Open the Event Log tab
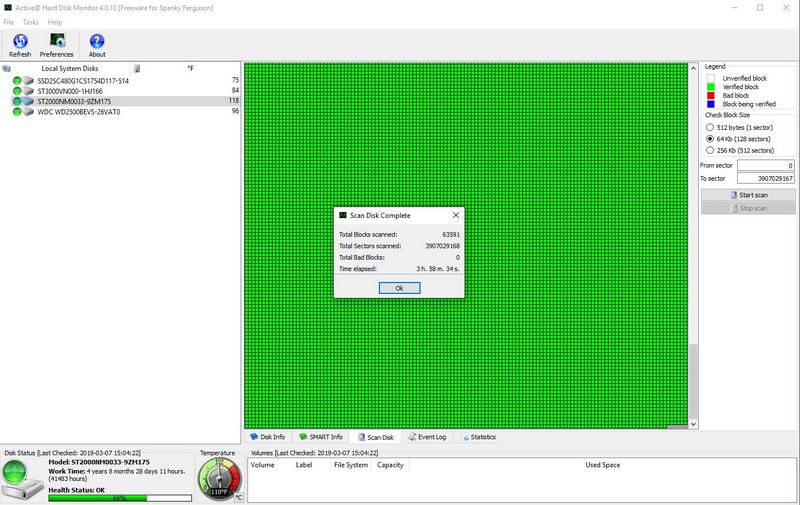 [427, 437]
